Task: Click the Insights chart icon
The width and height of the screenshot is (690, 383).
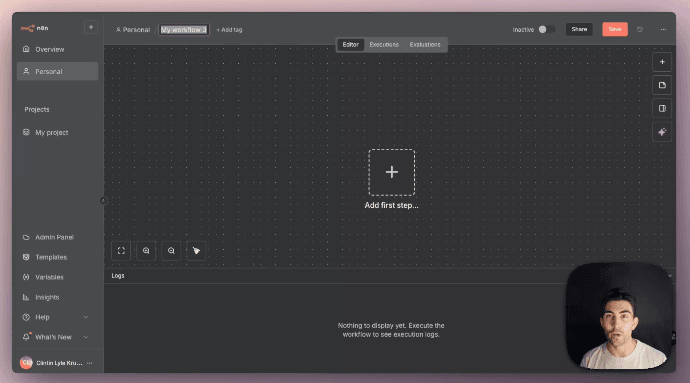Action: pyautogui.click(x=26, y=297)
